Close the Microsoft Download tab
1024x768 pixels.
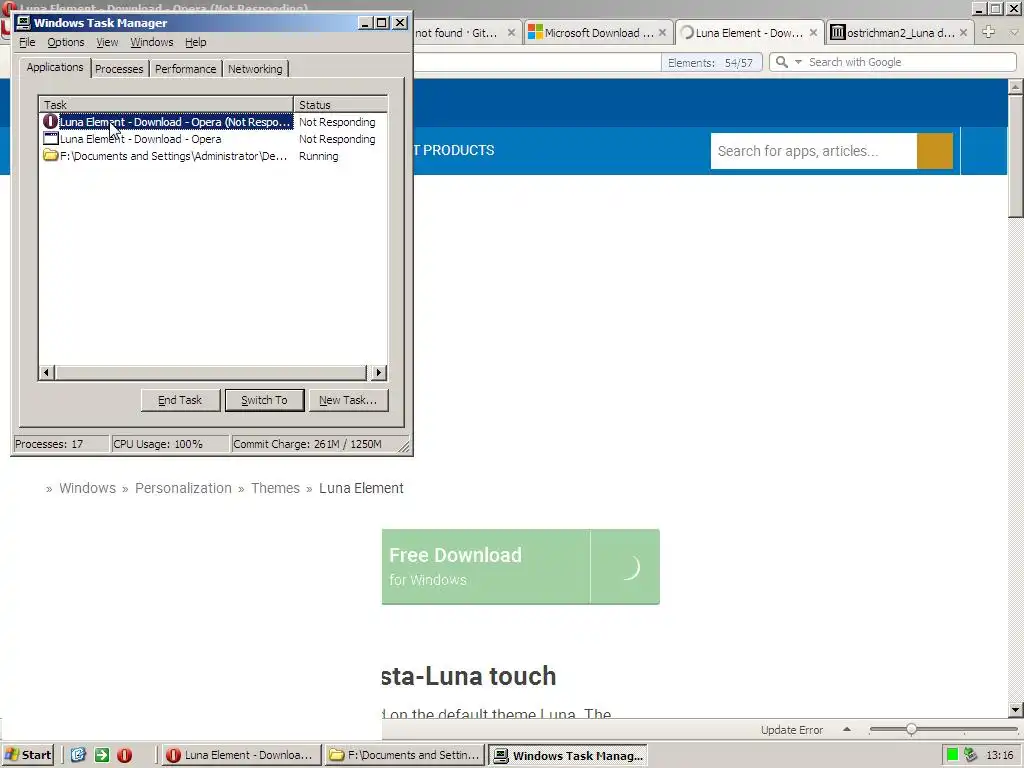tap(662, 33)
